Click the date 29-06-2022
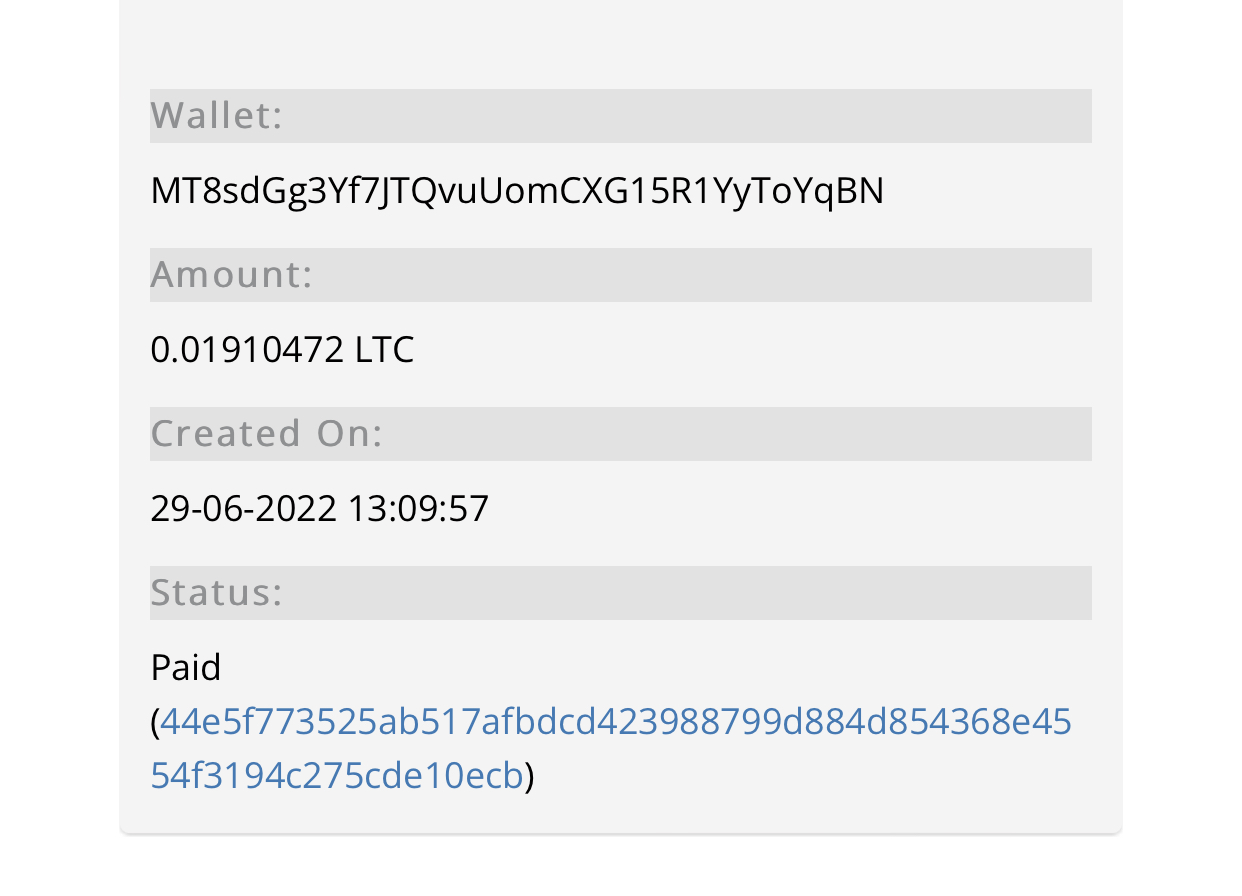Image resolution: width=1242 pixels, height=896 pixels. point(243,509)
